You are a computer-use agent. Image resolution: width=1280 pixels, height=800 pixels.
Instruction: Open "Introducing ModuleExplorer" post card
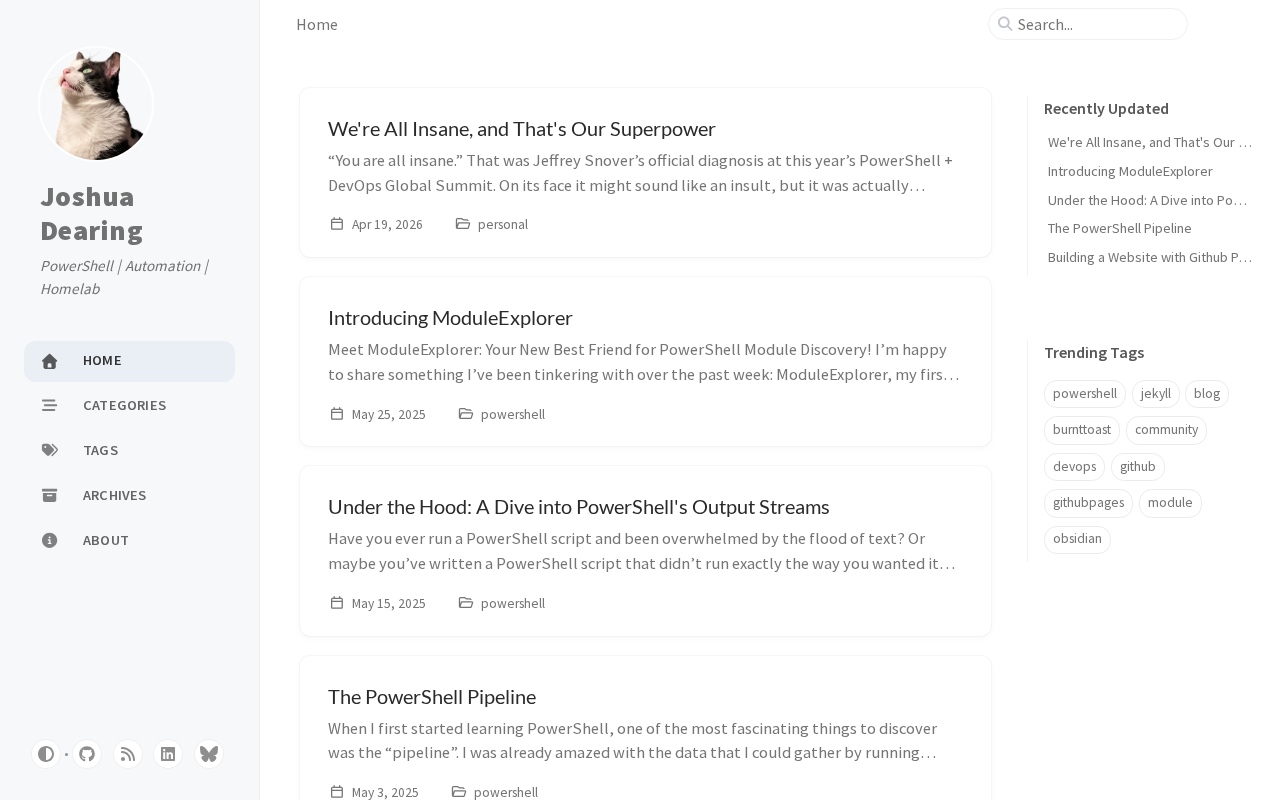(450, 318)
